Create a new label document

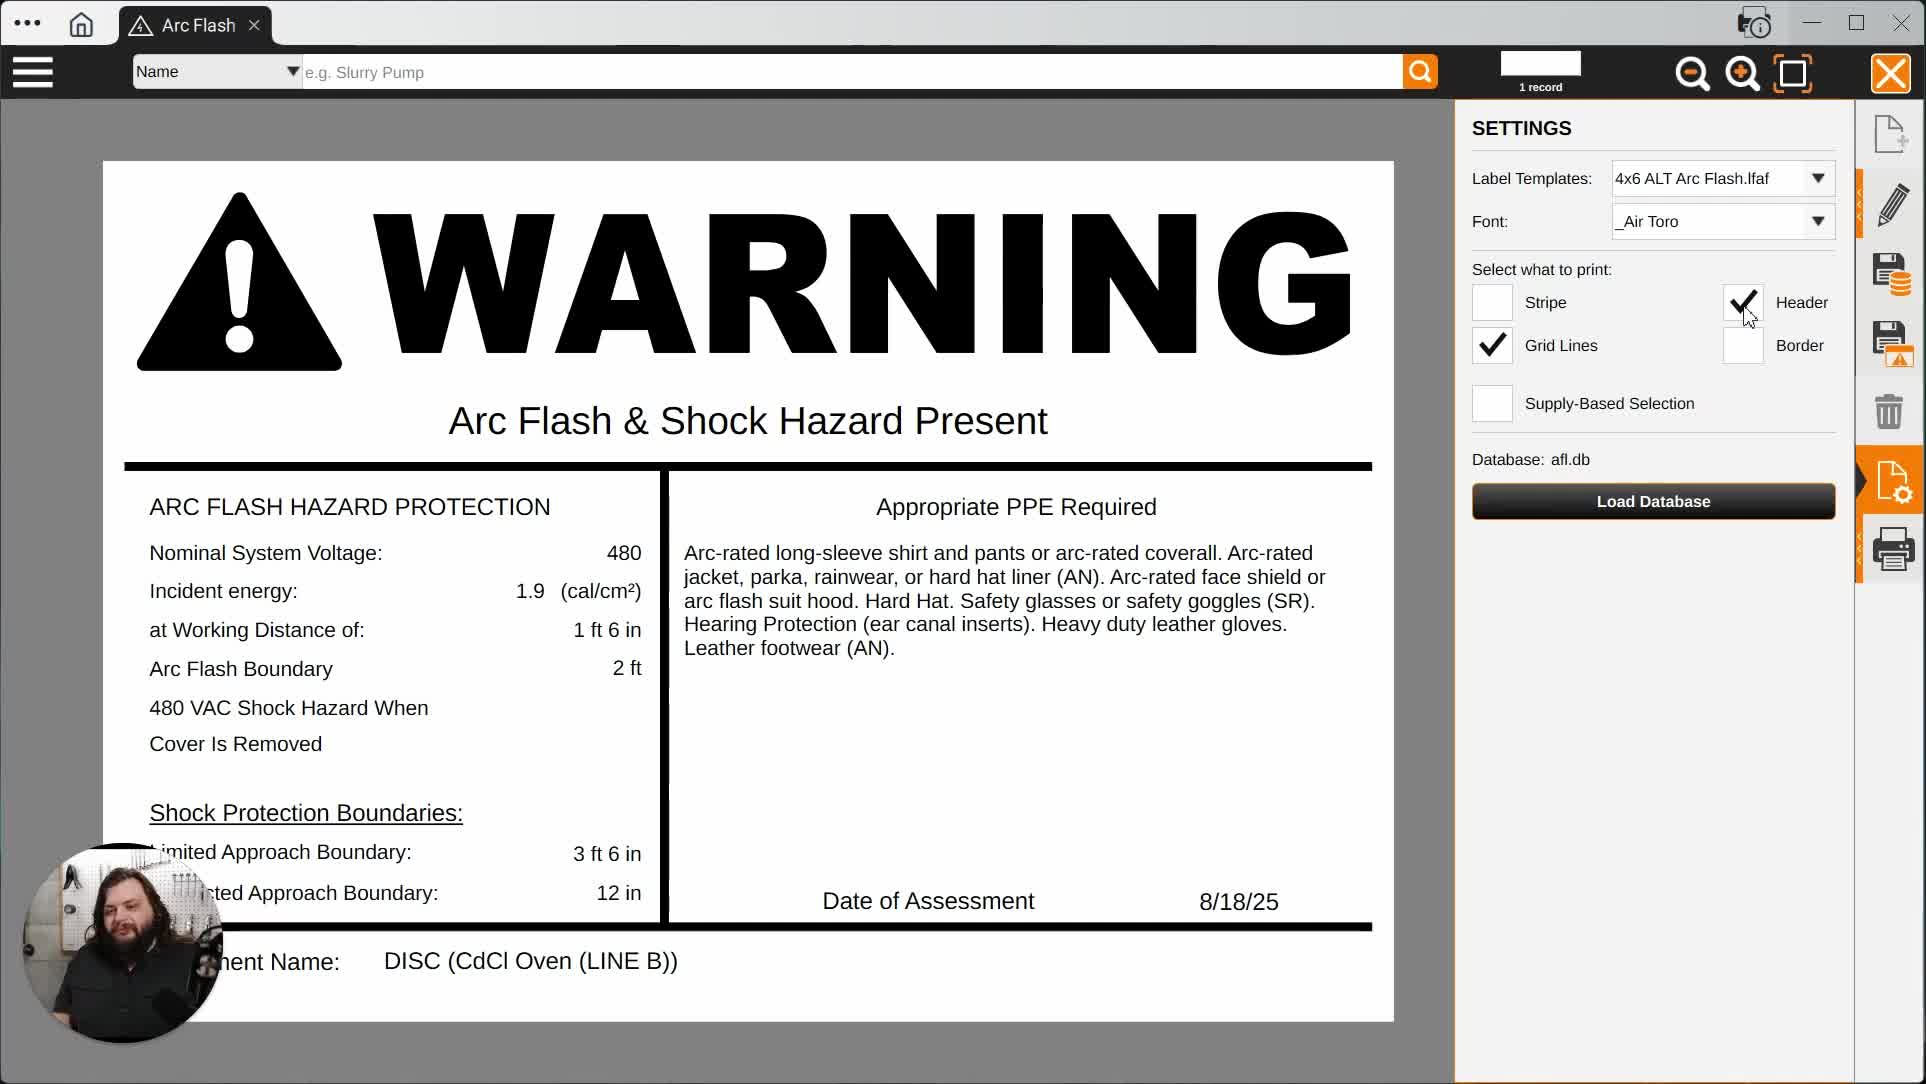(1890, 134)
